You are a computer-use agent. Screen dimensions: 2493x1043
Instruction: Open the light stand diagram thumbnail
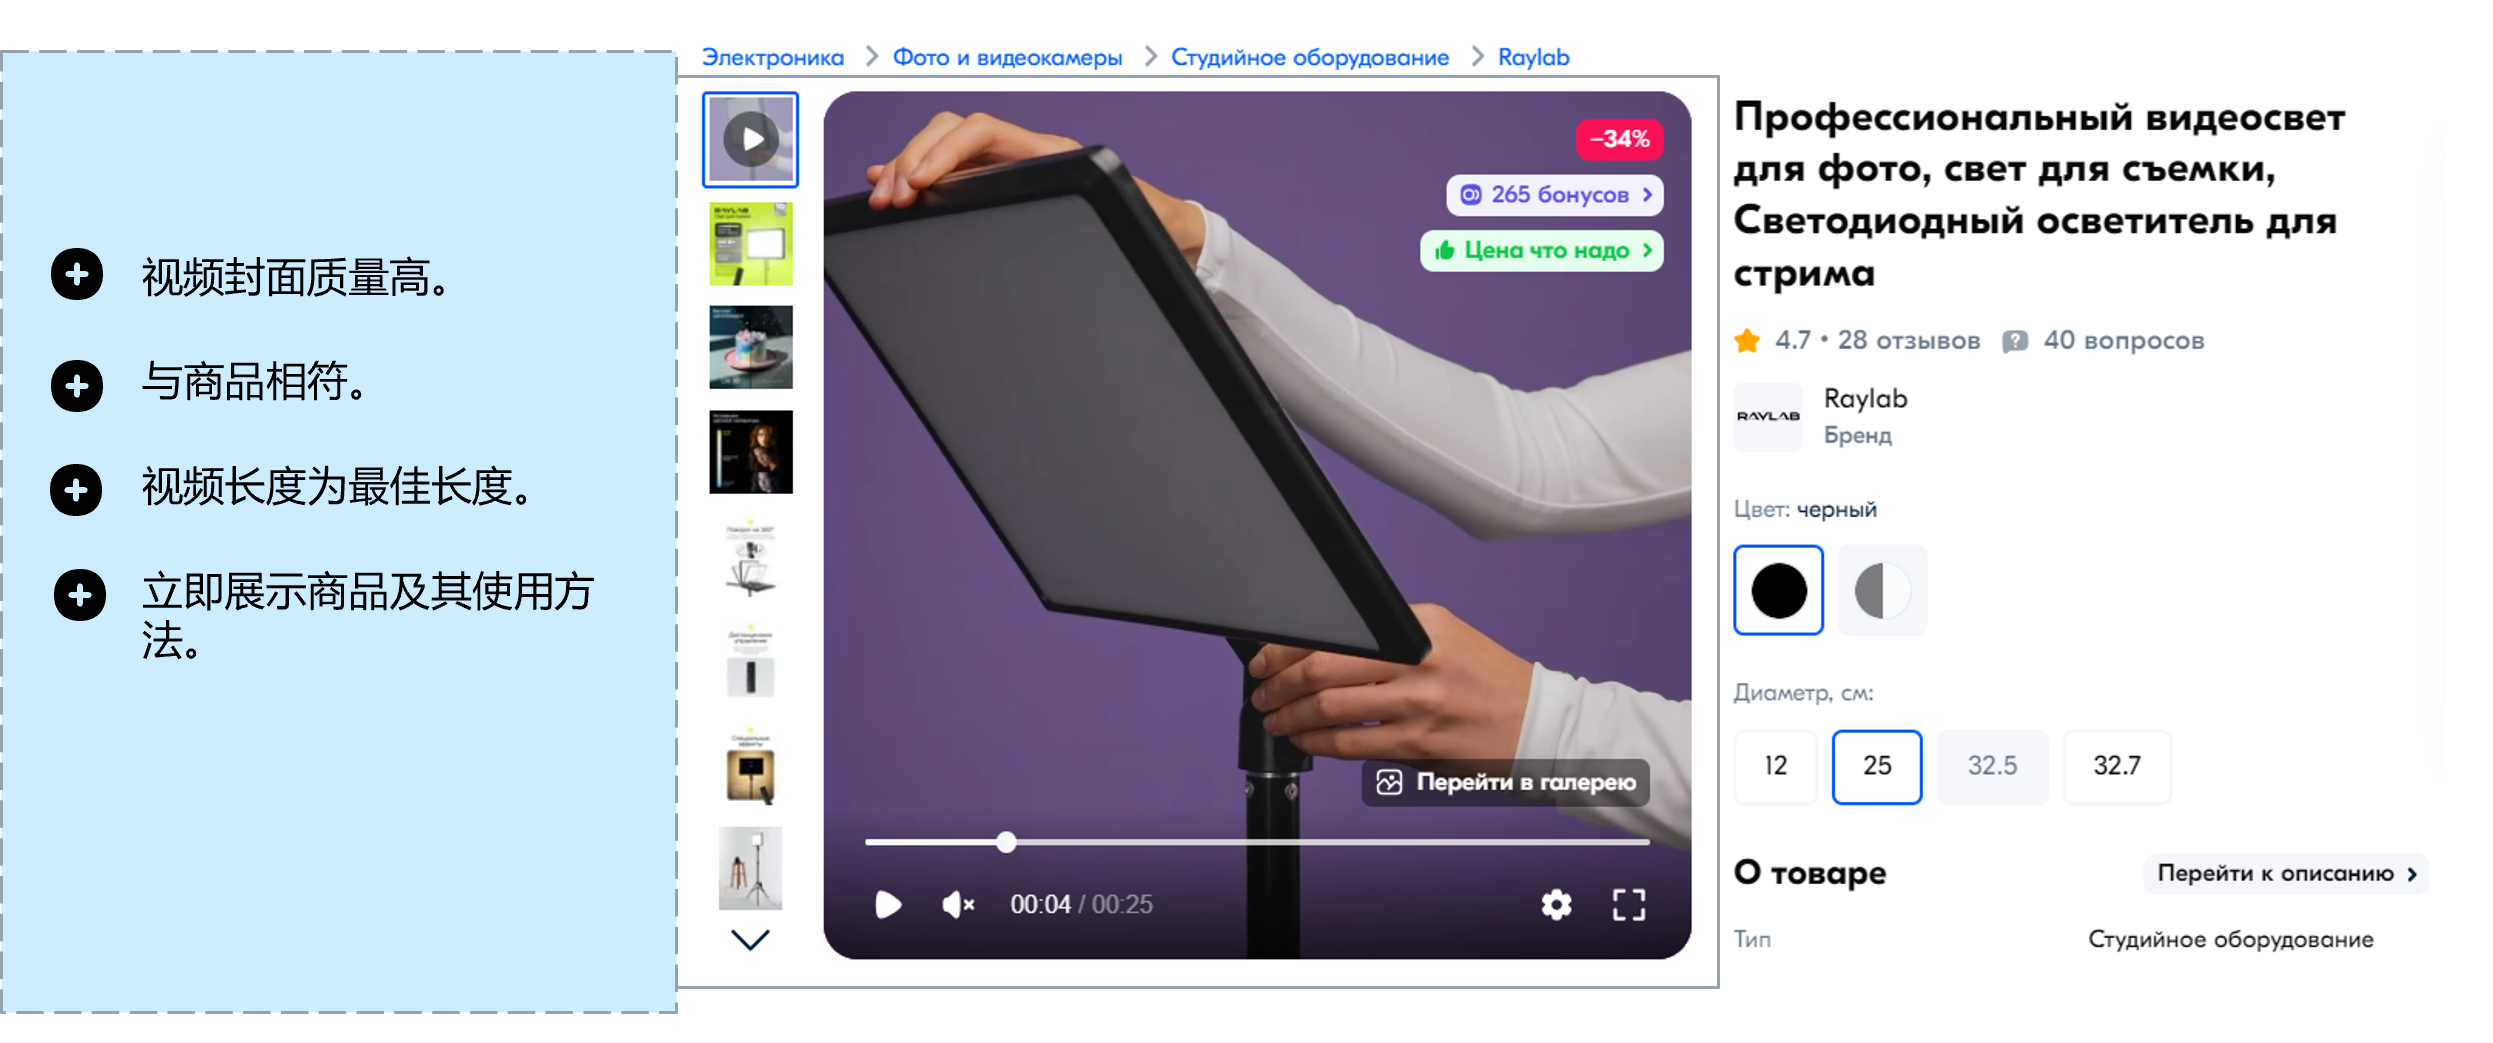click(751, 557)
